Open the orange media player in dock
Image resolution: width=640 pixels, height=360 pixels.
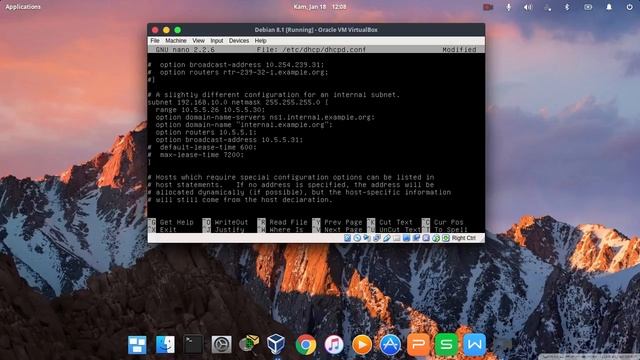(362, 344)
